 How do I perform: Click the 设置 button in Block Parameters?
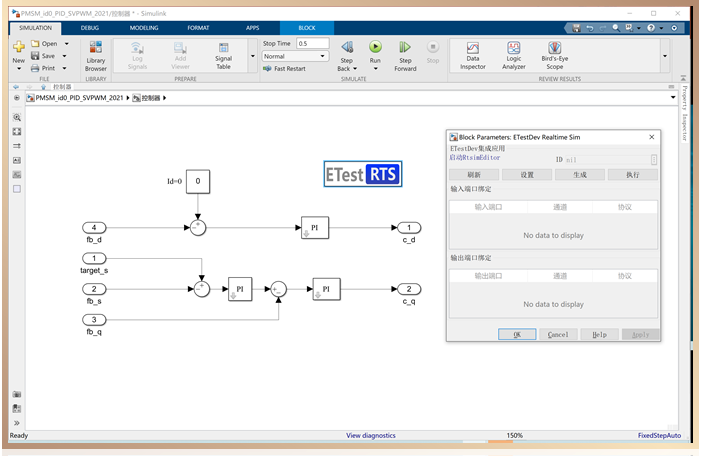coord(527,175)
